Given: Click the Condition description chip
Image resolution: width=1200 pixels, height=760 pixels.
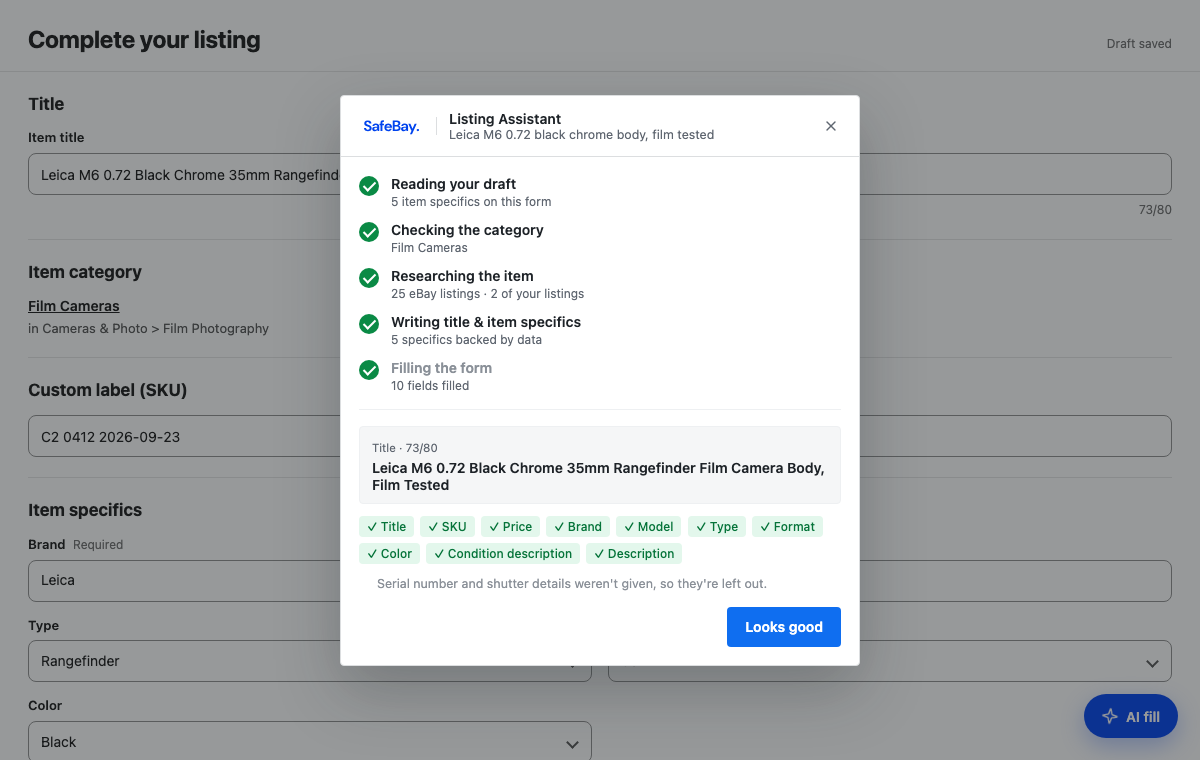Looking at the screenshot, I should (x=503, y=554).
